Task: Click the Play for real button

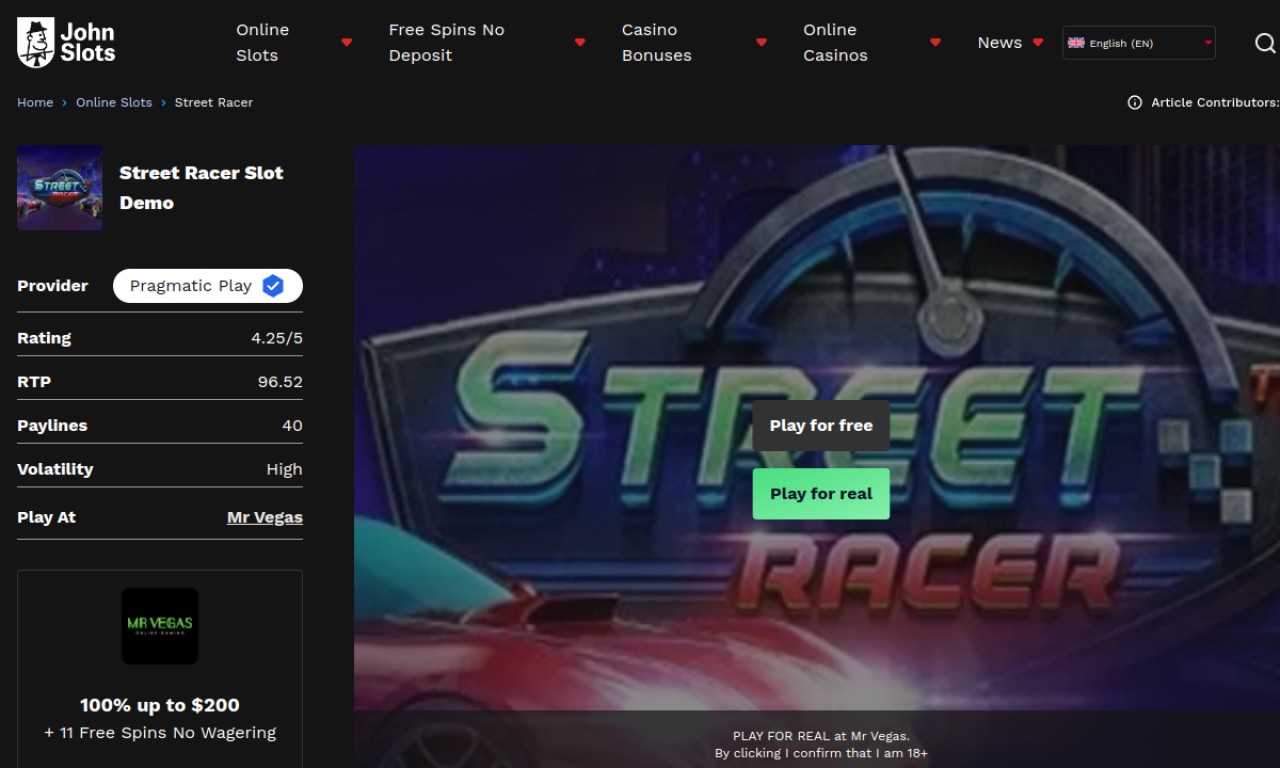Action: [x=821, y=494]
